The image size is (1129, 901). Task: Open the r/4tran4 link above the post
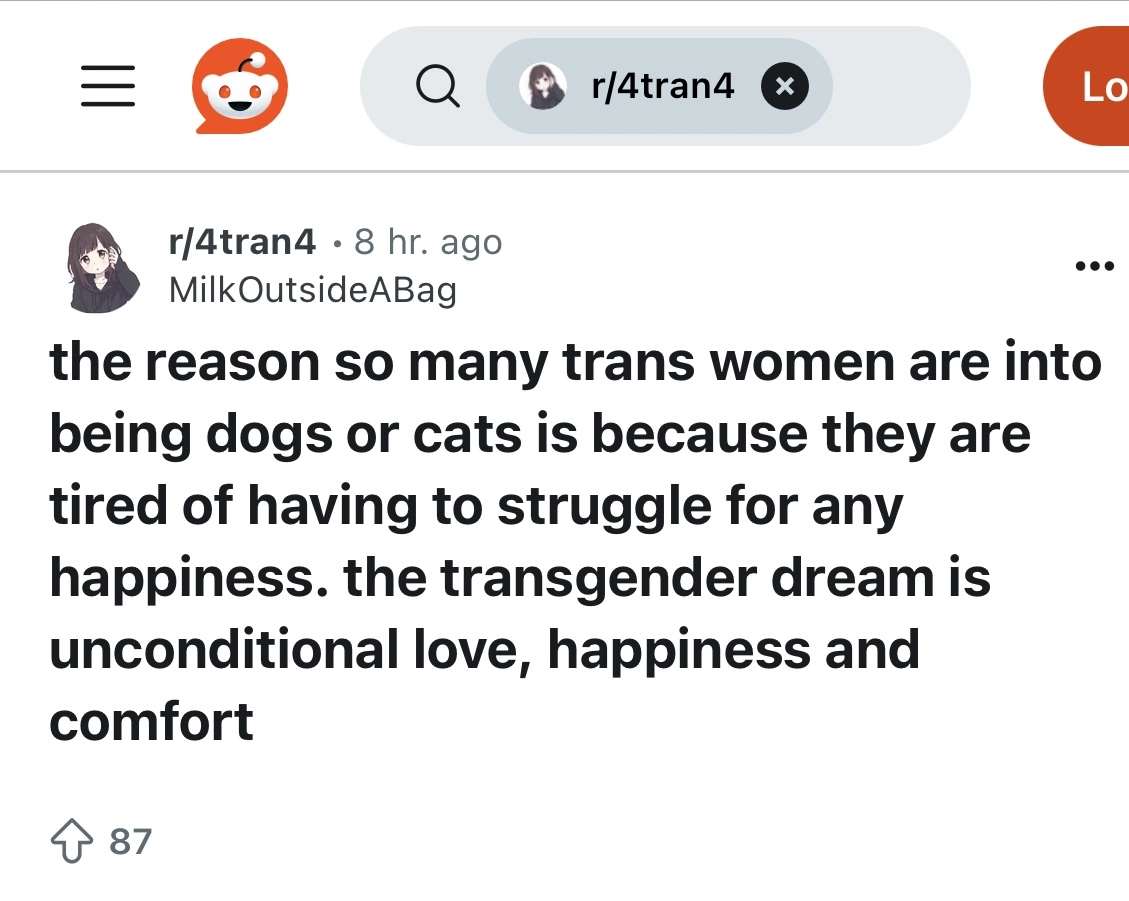[242, 241]
